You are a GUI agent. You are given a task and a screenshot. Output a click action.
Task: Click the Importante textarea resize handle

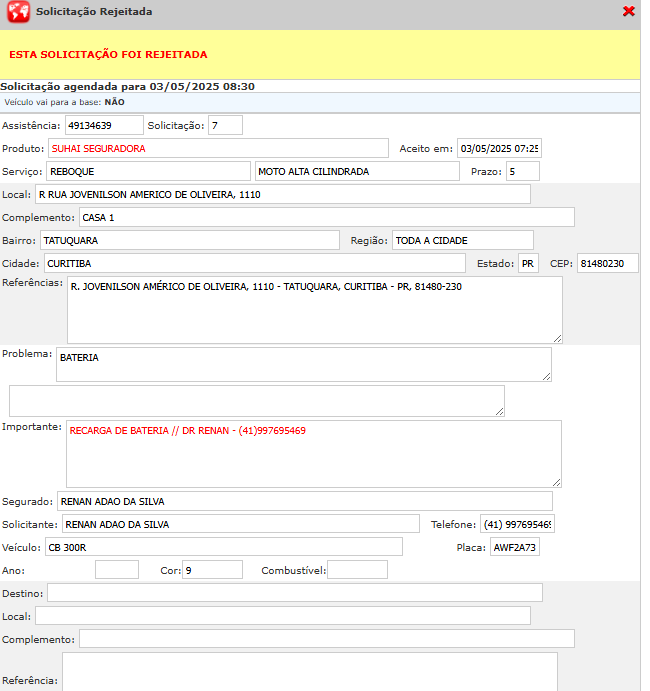point(556,481)
